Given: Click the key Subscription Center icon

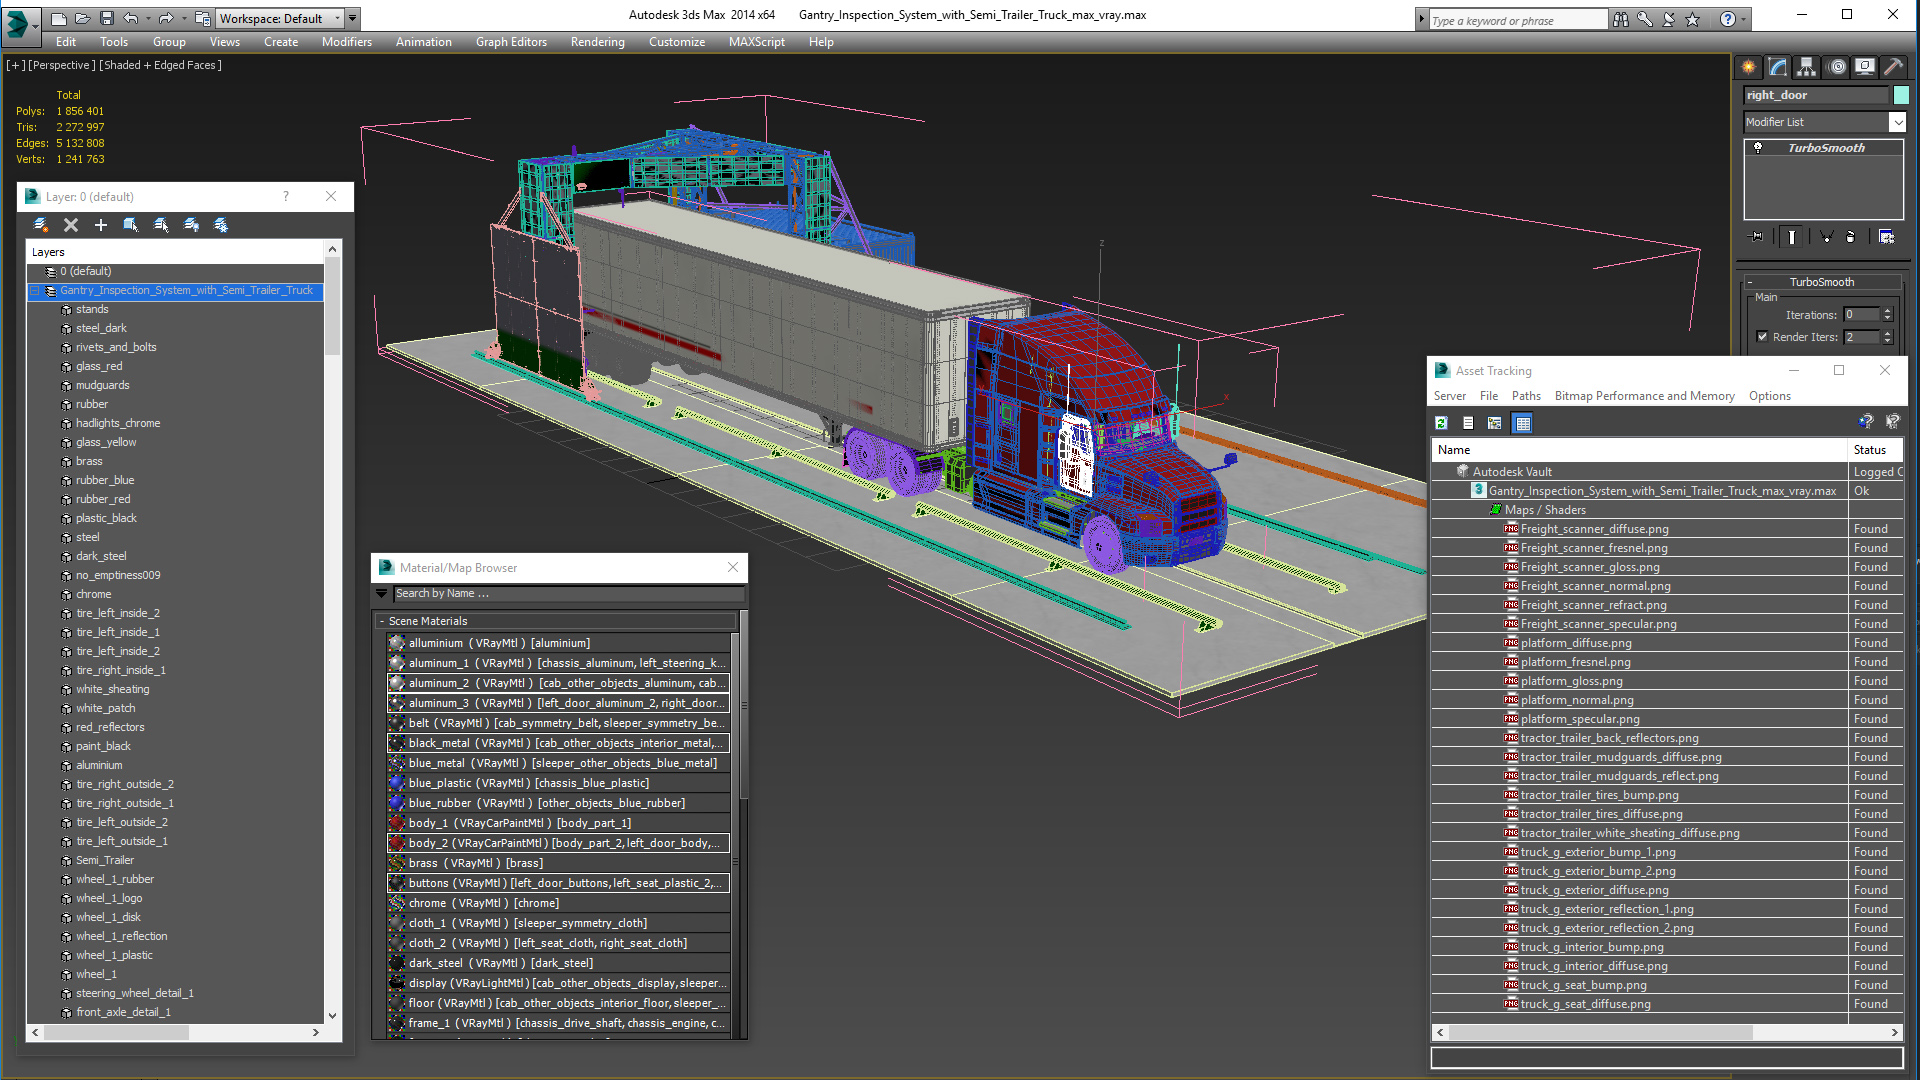Looking at the screenshot, I should coord(1645,19).
